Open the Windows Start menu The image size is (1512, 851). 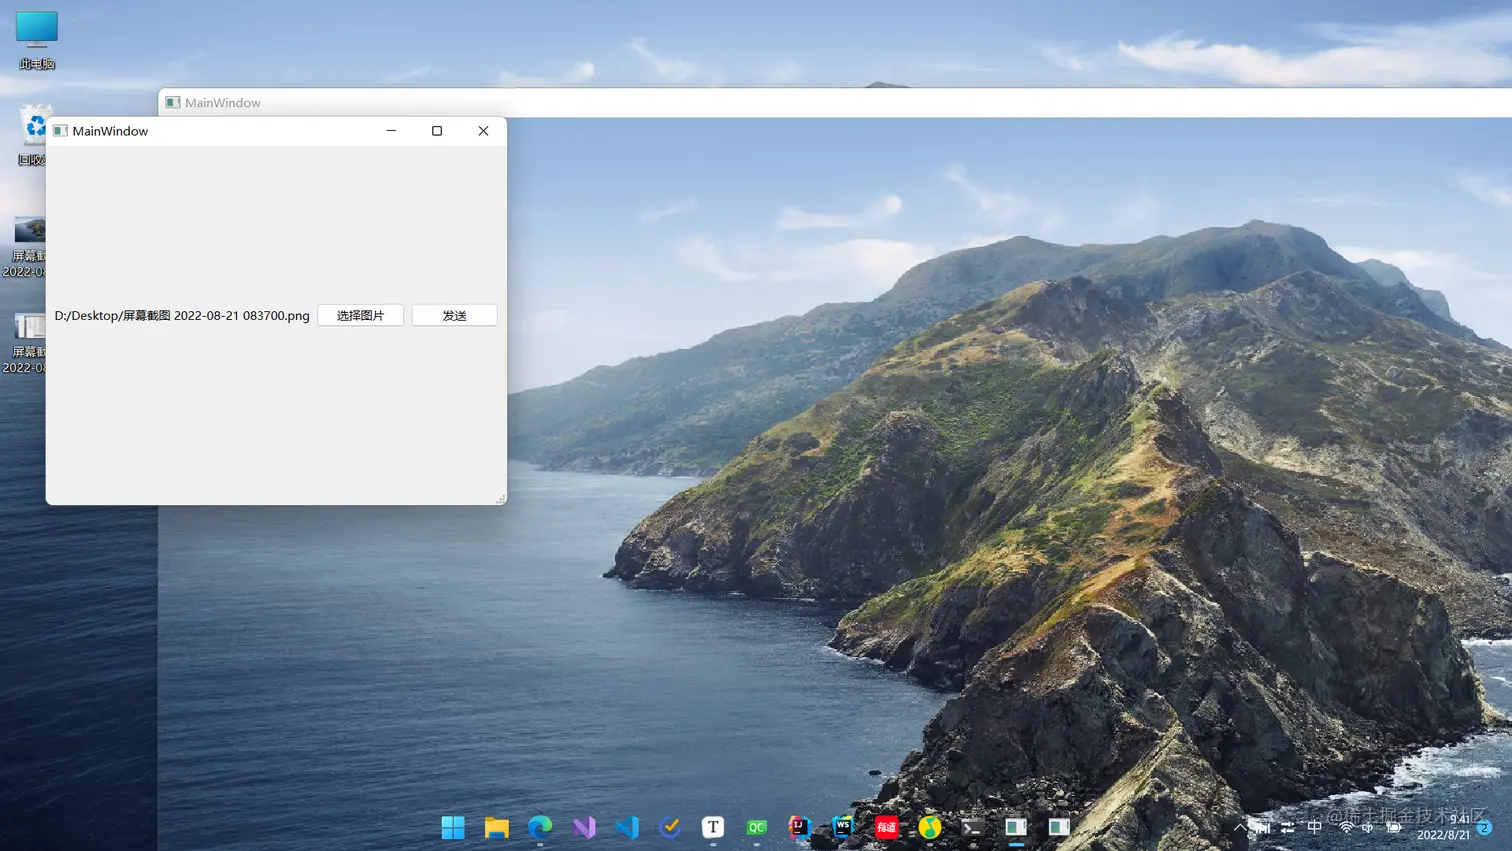click(x=453, y=827)
